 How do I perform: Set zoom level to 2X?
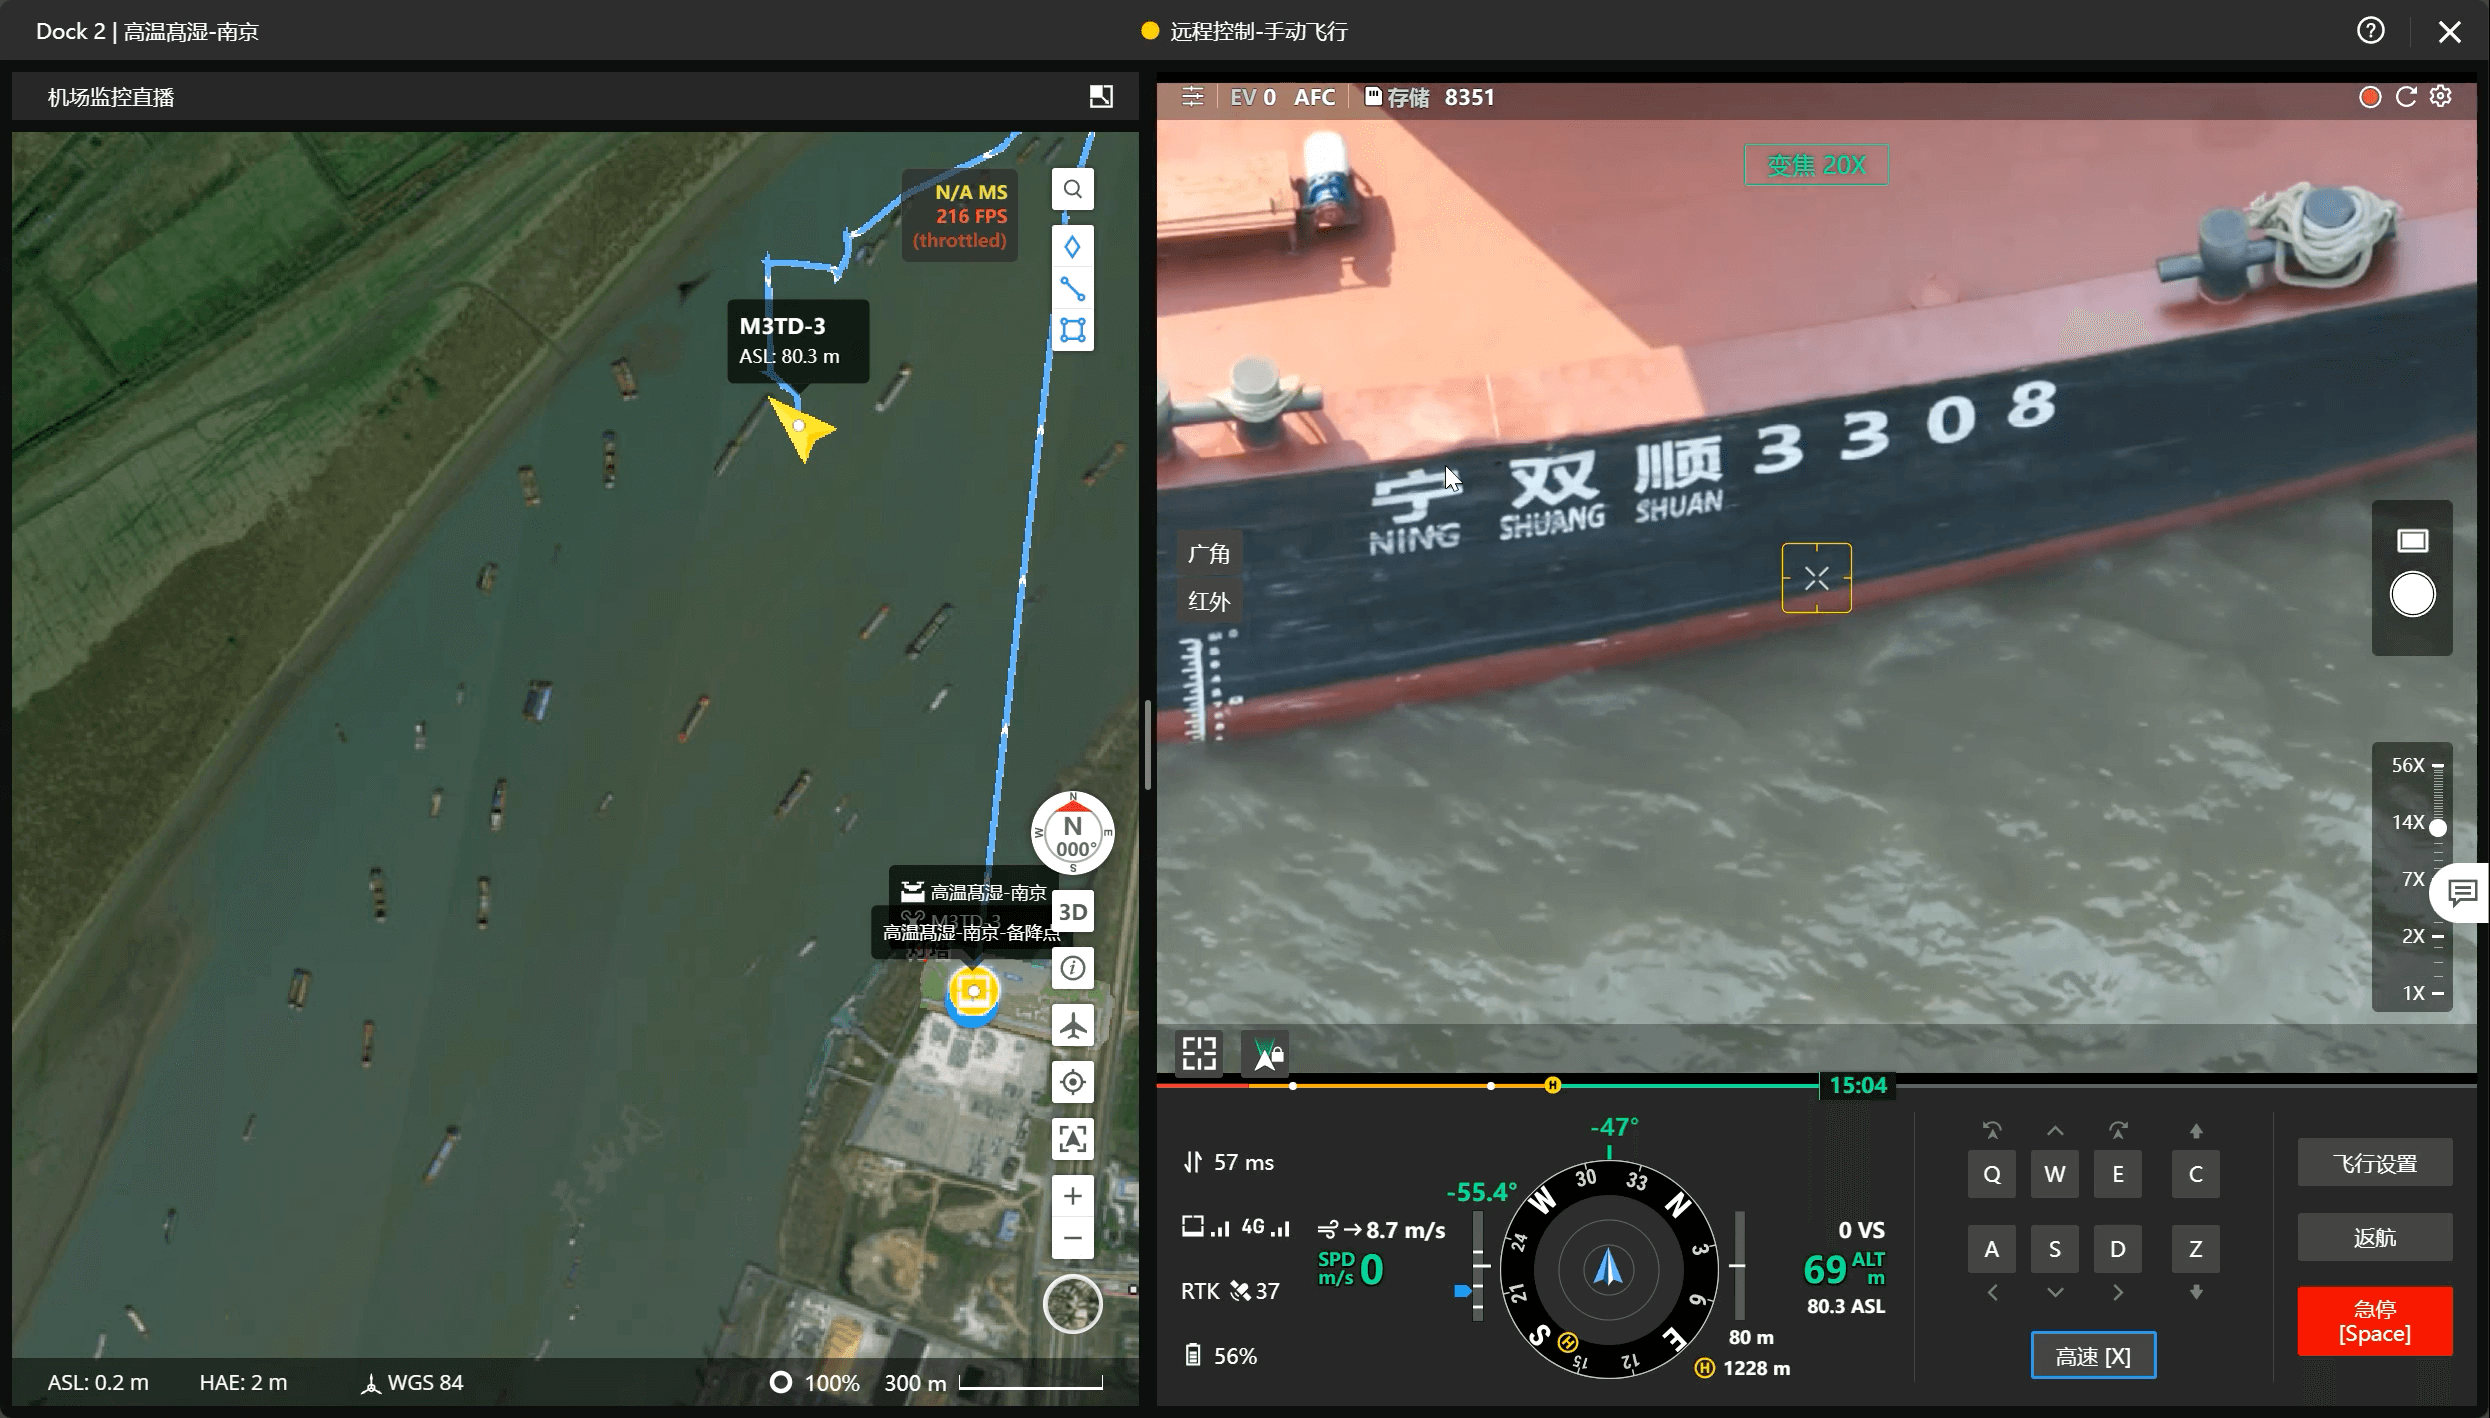coord(2414,936)
